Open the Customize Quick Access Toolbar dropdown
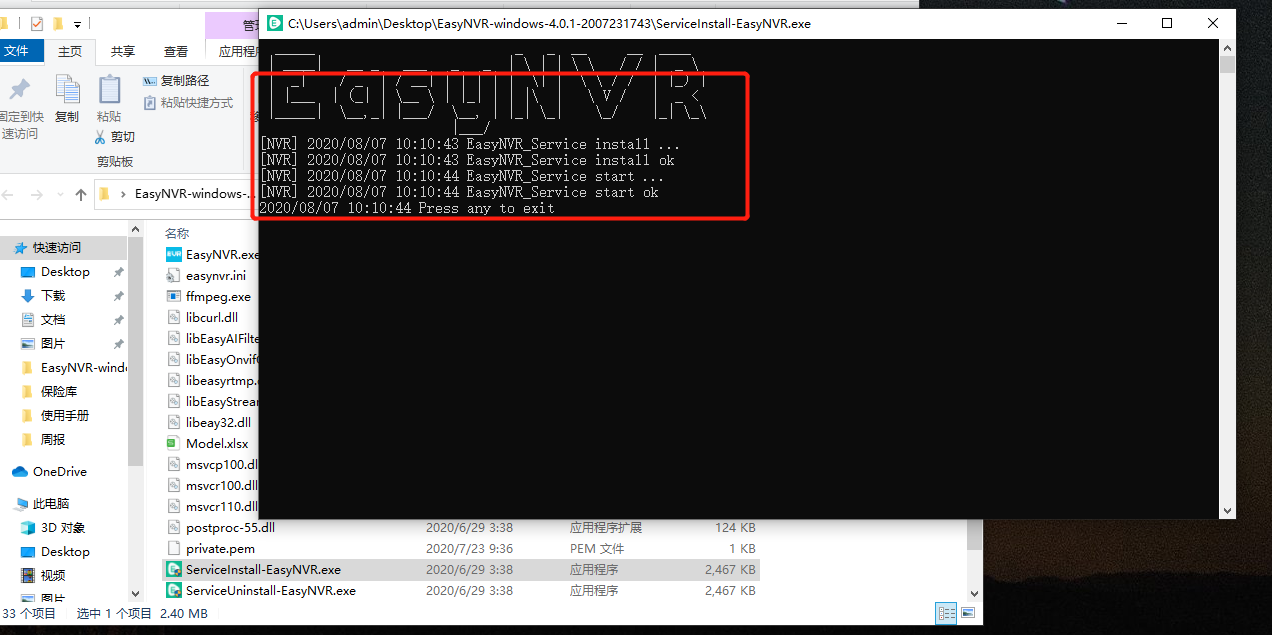The image size is (1272, 635). click(x=78, y=23)
